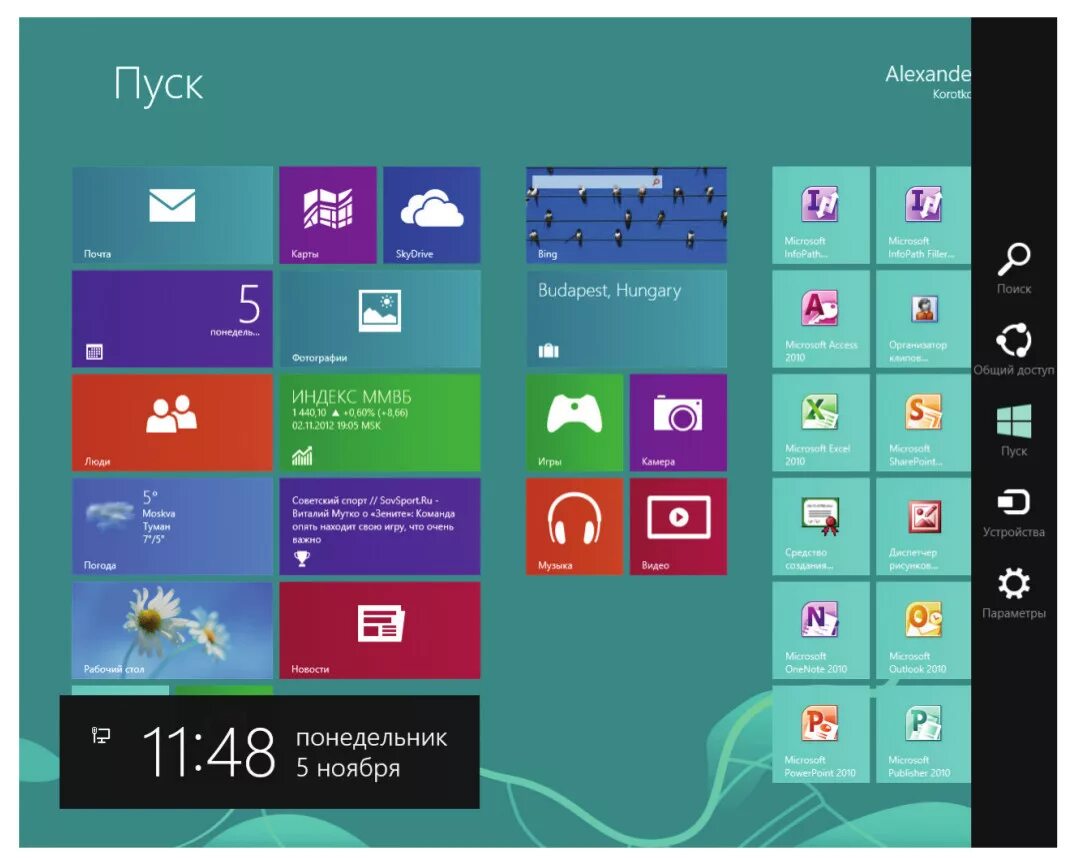The height and width of the screenshot is (858, 1072).
Task: Click the Пуск title heading
Action: point(158,85)
